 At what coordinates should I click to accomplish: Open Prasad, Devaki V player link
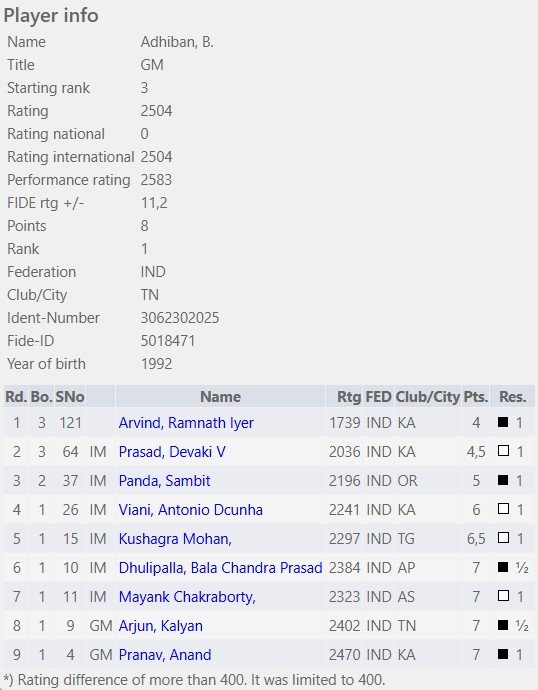click(172, 452)
